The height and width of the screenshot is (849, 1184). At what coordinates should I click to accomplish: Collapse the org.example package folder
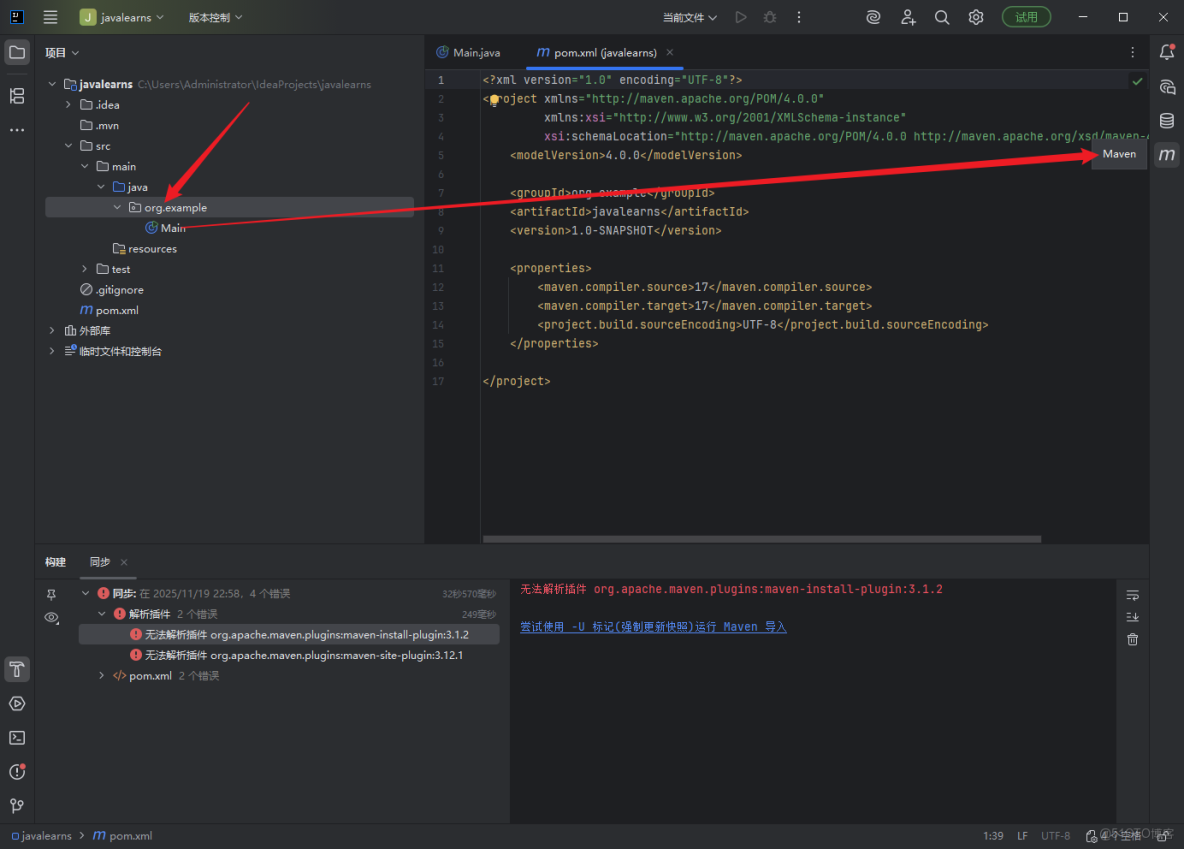117,207
